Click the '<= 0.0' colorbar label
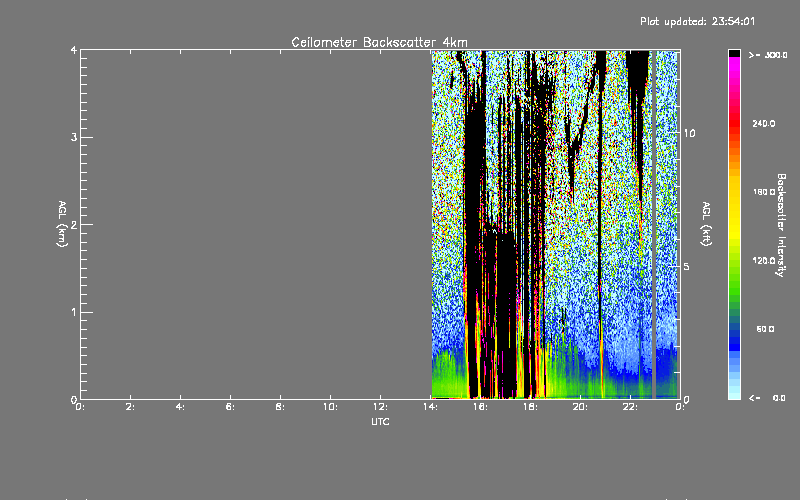800x500 pixels. (x=767, y=397)
